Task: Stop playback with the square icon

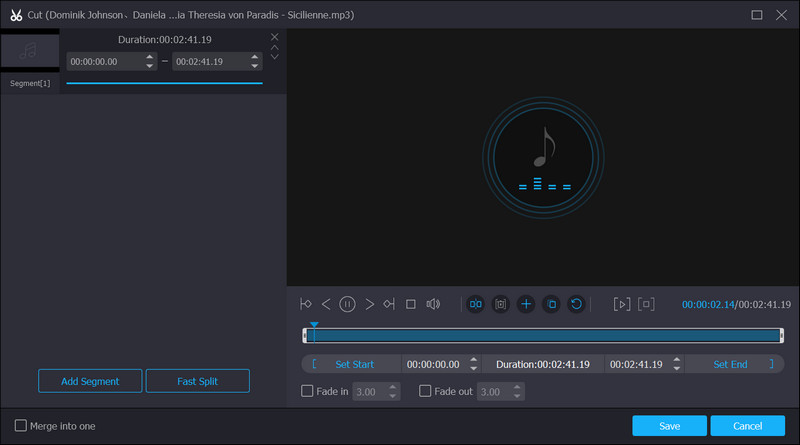Action: pos(410,304)
